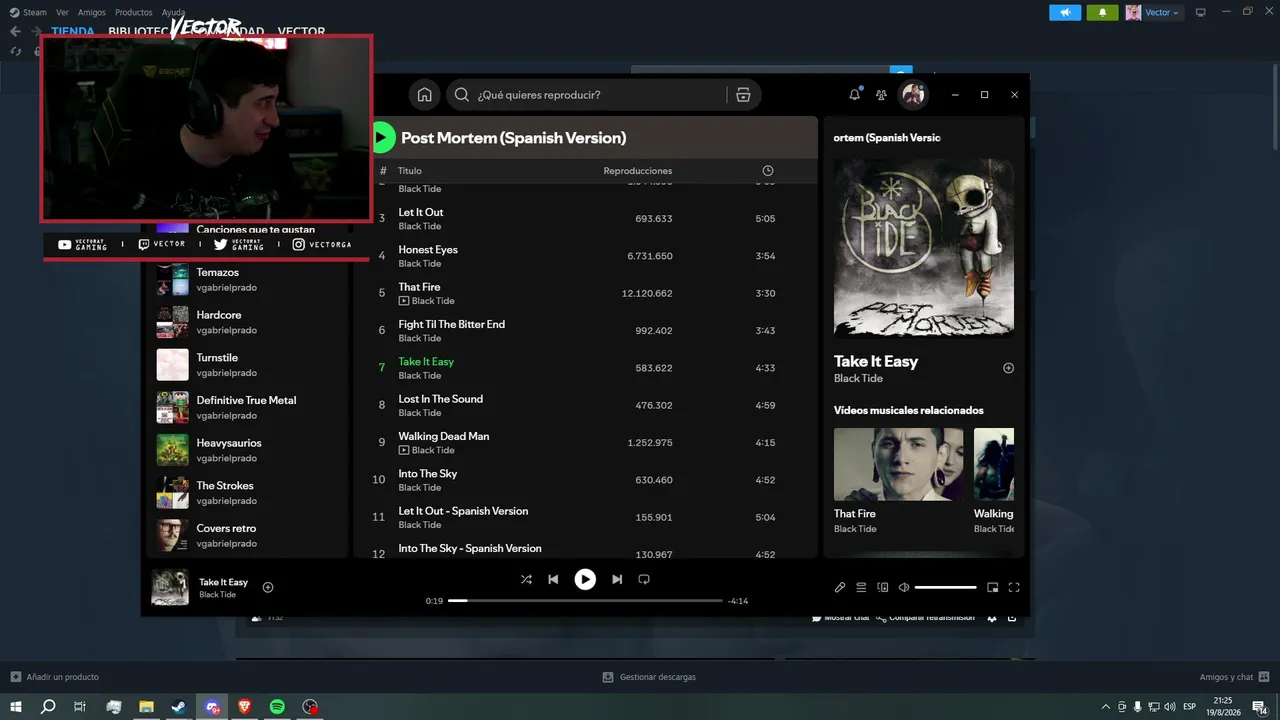Viewport: 1280px width, 720px height.
Task: Open Brave browser from the taskbar
Action: (245, 706)
